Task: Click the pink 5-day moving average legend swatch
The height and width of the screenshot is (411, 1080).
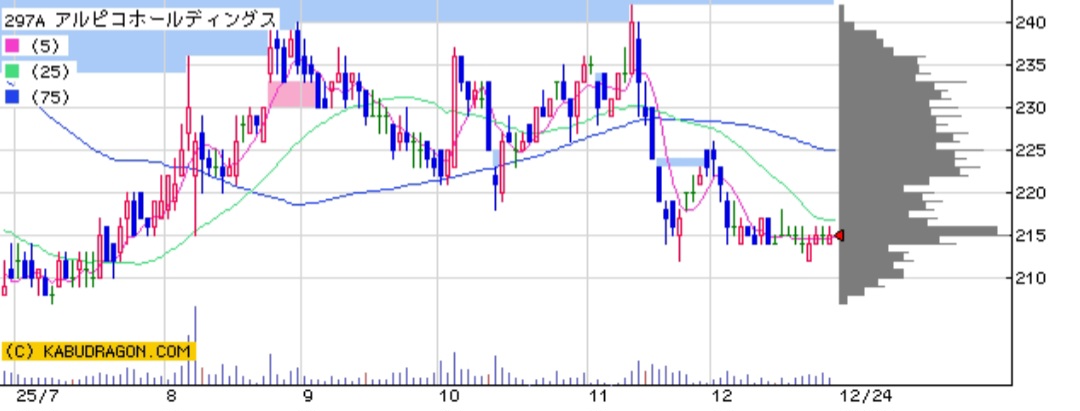Action: click(x=11, y=46)
